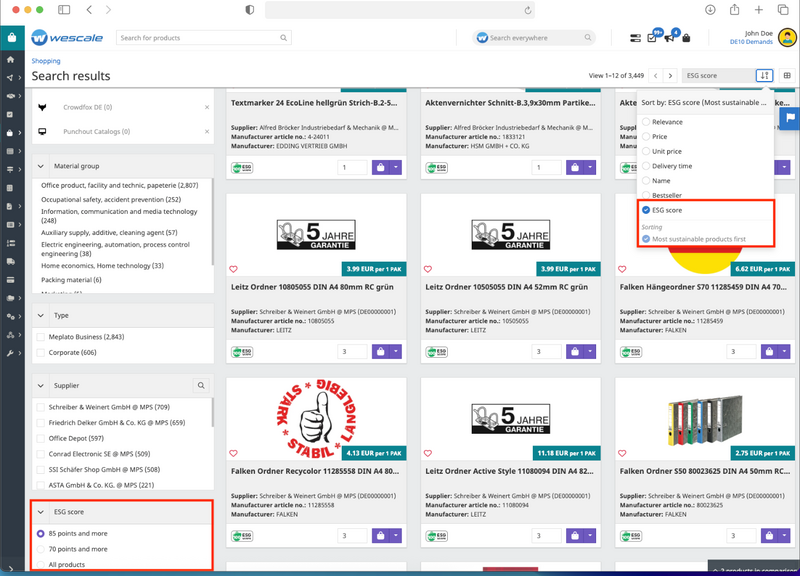Open cart dropdown arrow for Leitz Active Style

(590, 536)
